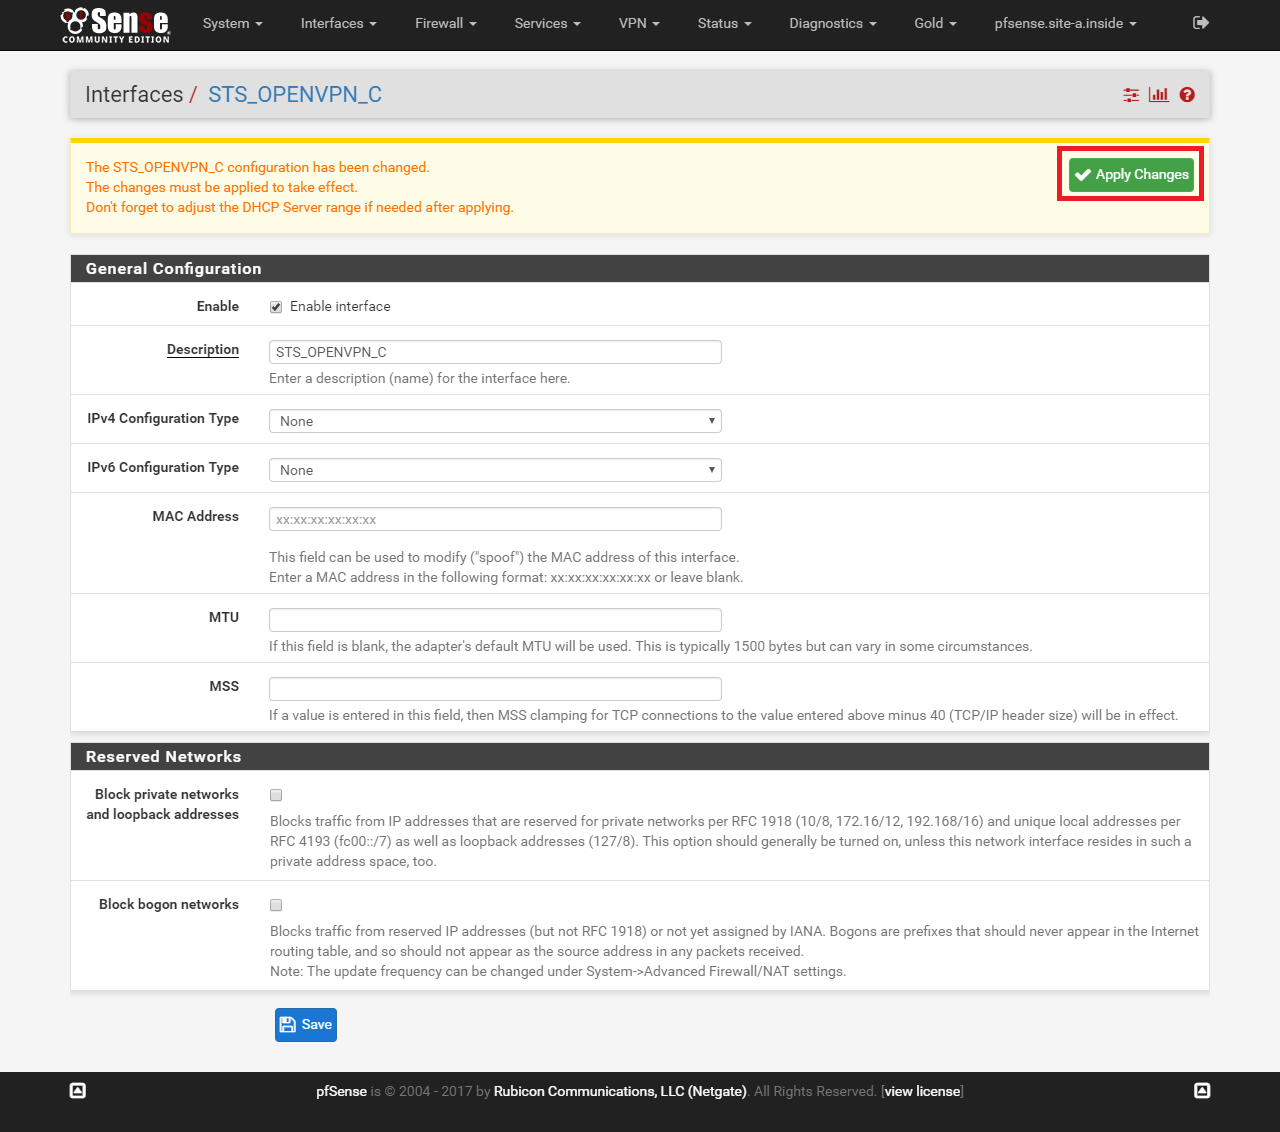
Task: Click 'The changes must be applied' alert text
Action: [221, 187]
